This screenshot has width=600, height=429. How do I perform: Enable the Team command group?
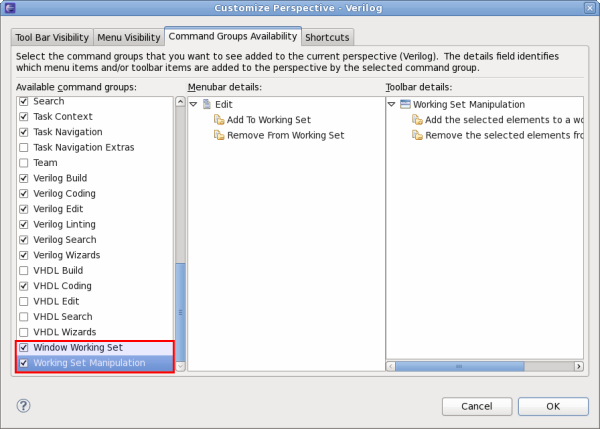pos(24,163)
